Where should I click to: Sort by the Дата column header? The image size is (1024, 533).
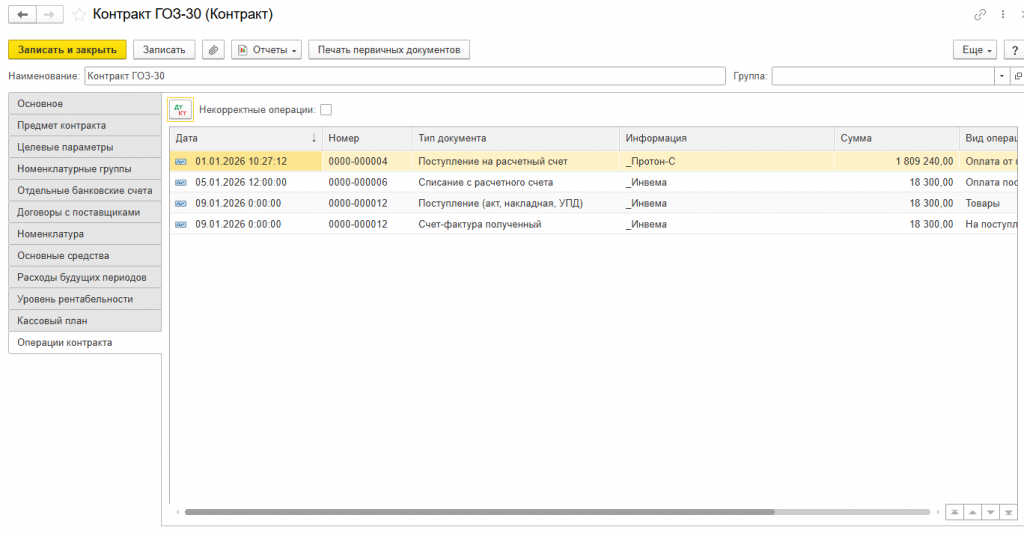click(x=246, y=138)
